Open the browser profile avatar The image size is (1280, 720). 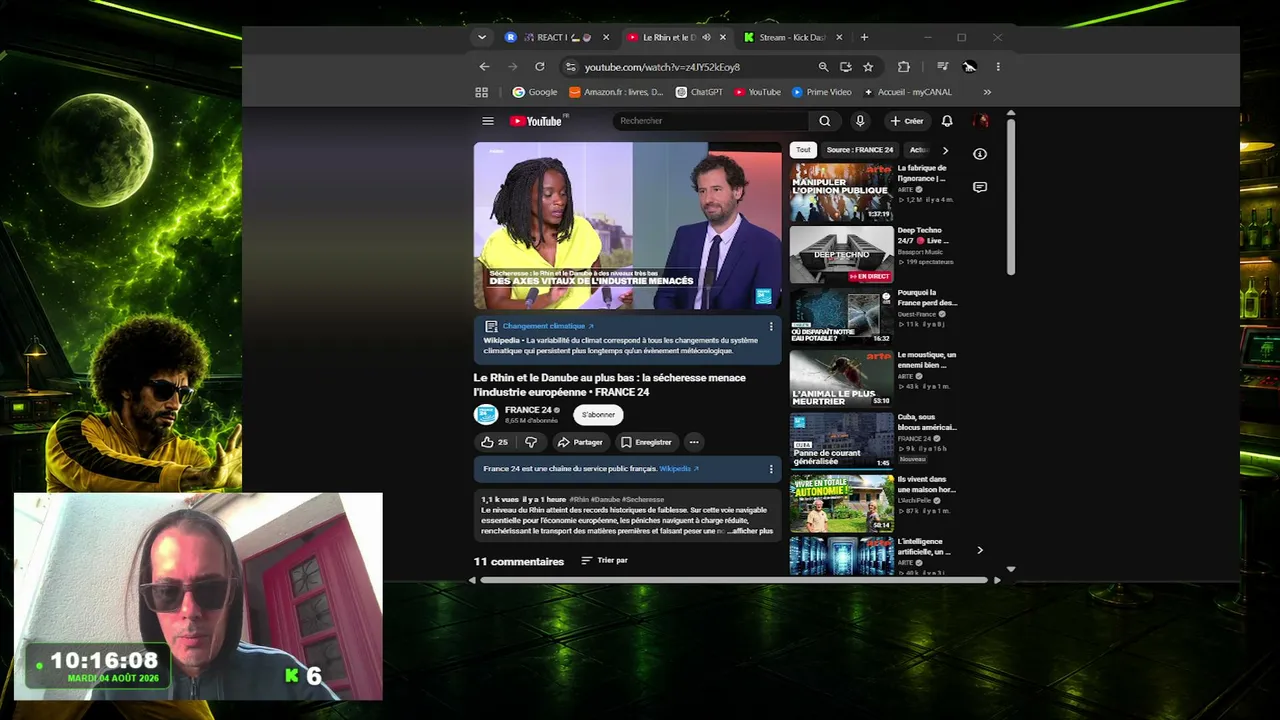[x=969, y=67]
